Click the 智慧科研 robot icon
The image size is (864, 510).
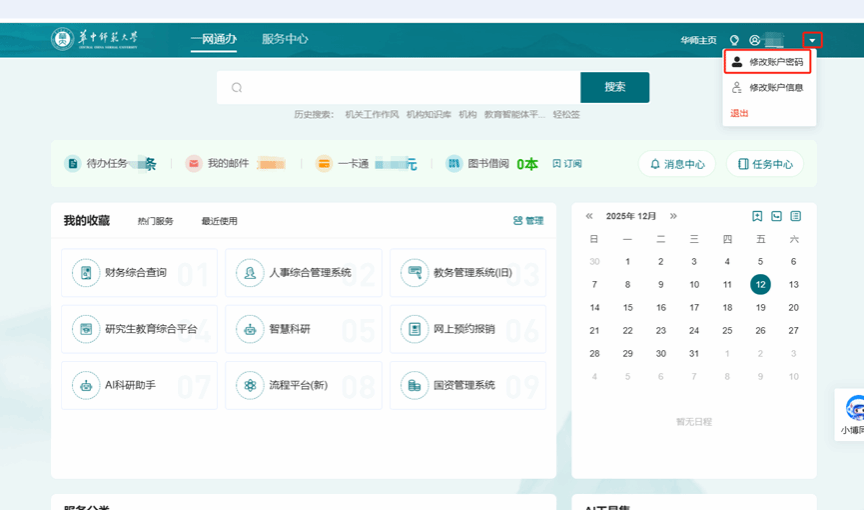251,329
